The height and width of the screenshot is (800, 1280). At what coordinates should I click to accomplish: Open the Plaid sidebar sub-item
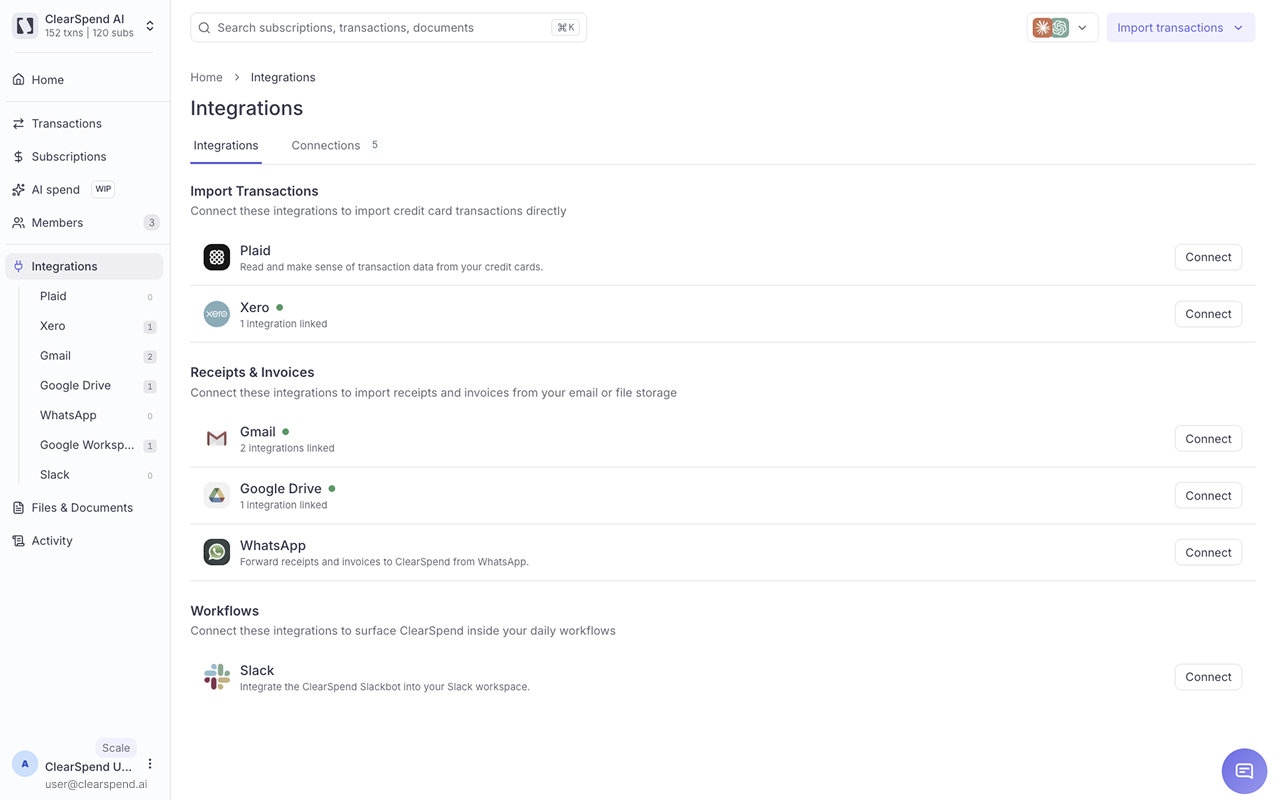coord(96,296)
